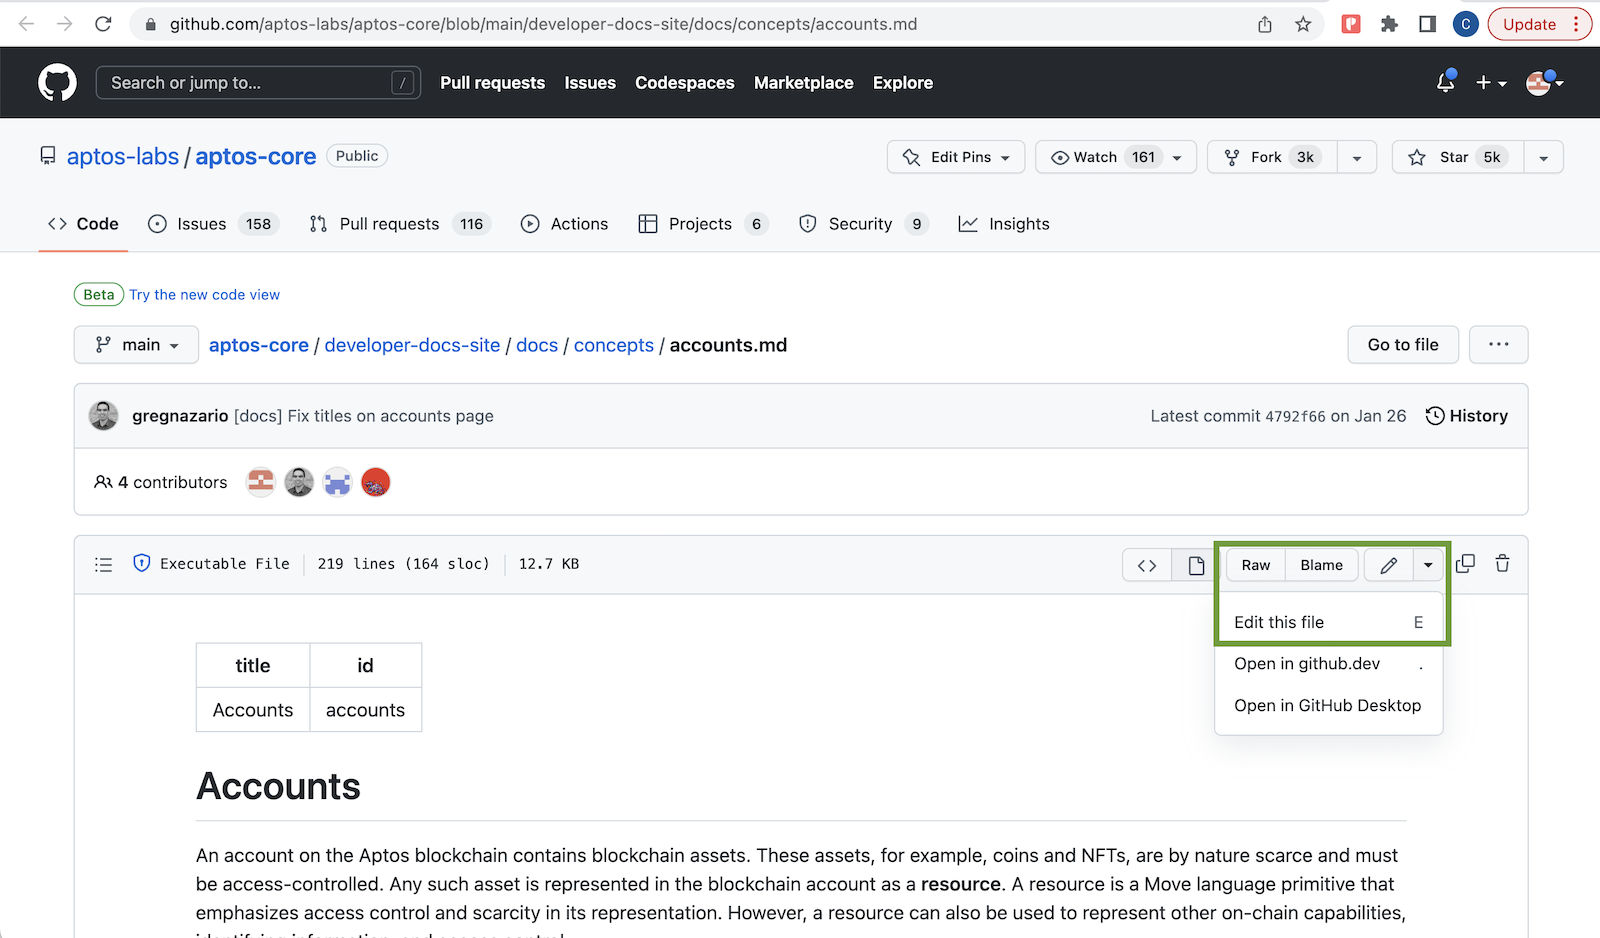Viewport: 1600px width, 938px height.
Task: Open Codespaces in top navigation
Action: click(x=685, y=83)
